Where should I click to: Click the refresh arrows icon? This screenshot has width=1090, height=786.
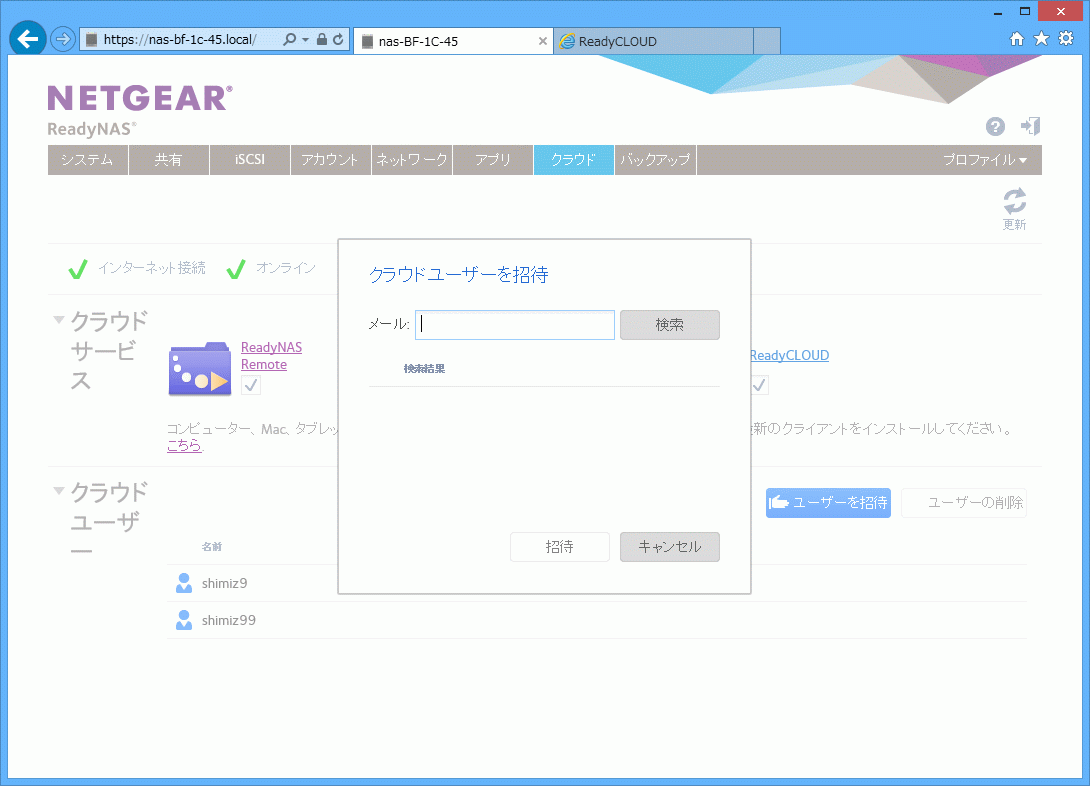pyautogui.click(x=1014, y=201)
